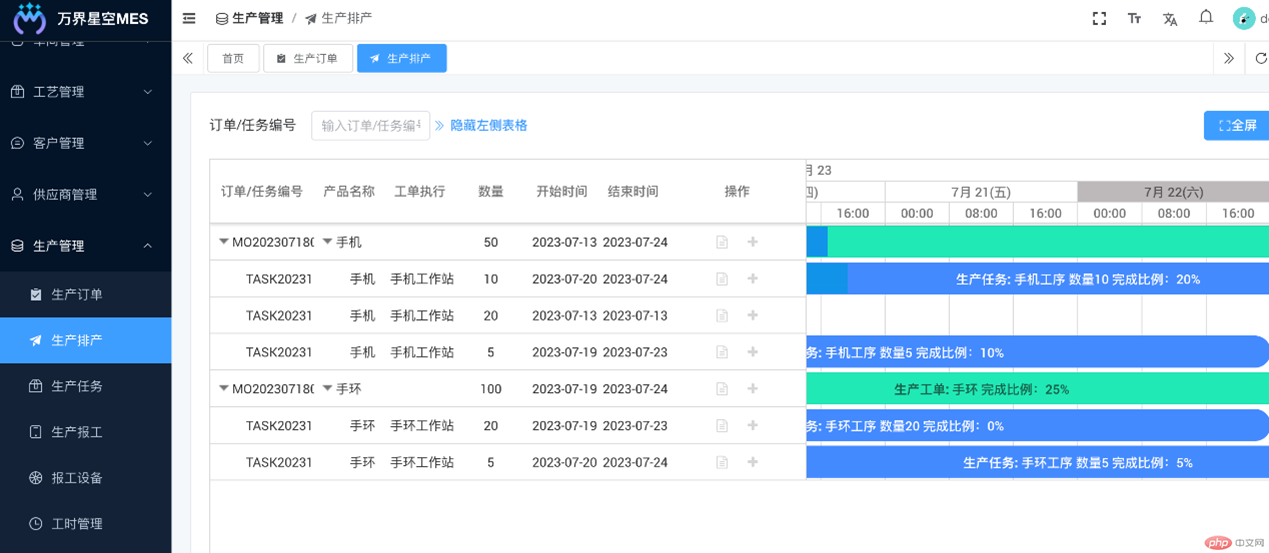The width and height of the screenshot is (1269, 553).
Task: Add icon for 手机 quantity 5 row
Action: [753, 352]
